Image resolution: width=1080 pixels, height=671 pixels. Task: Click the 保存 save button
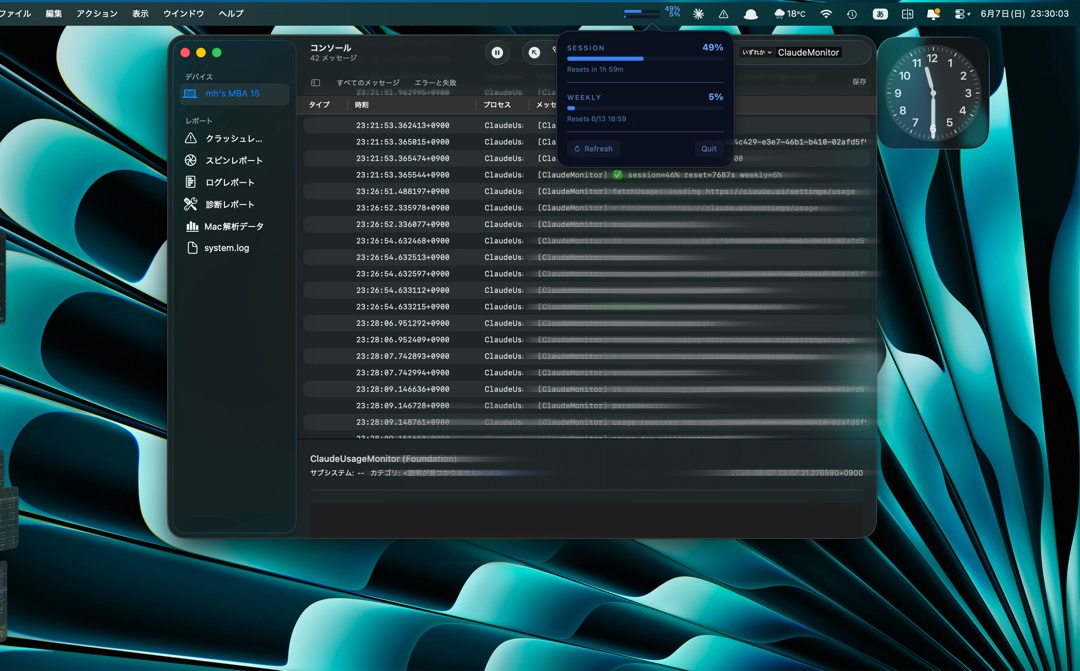859,82
